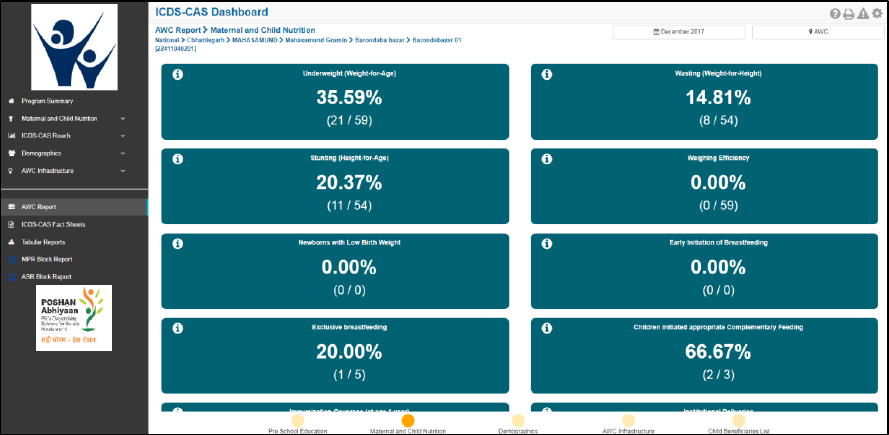Click Barondabazar 01 breadcrumb link
Screen dimensions: 889x435
click(437, 41)
